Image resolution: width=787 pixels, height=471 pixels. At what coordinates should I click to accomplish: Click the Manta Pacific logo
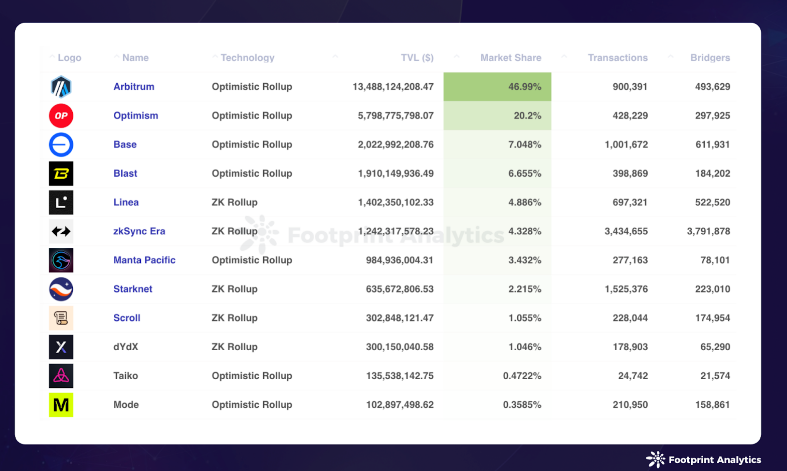coord(61,260)
